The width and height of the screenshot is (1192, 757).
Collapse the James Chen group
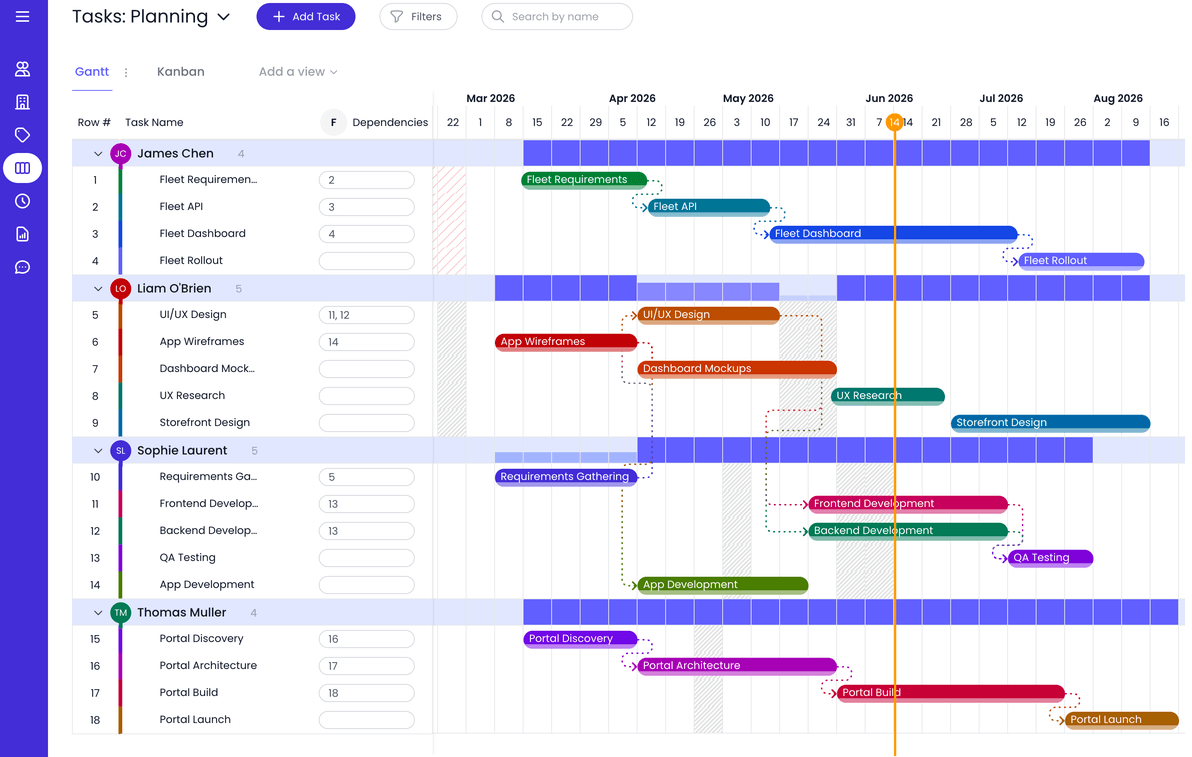98,154
